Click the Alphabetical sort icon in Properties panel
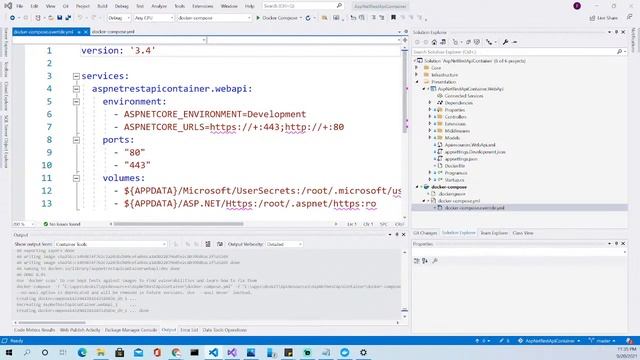 pos(425,261)
